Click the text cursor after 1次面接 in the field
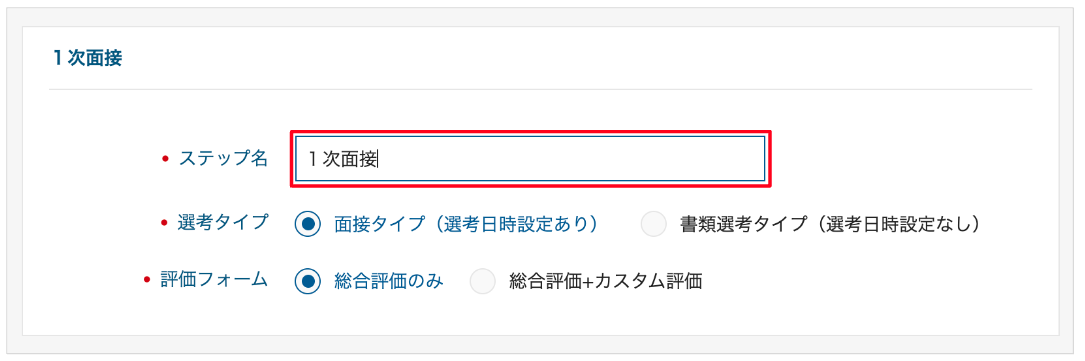This screenshot has height=361, width=1085. click(x=379, y=159)
